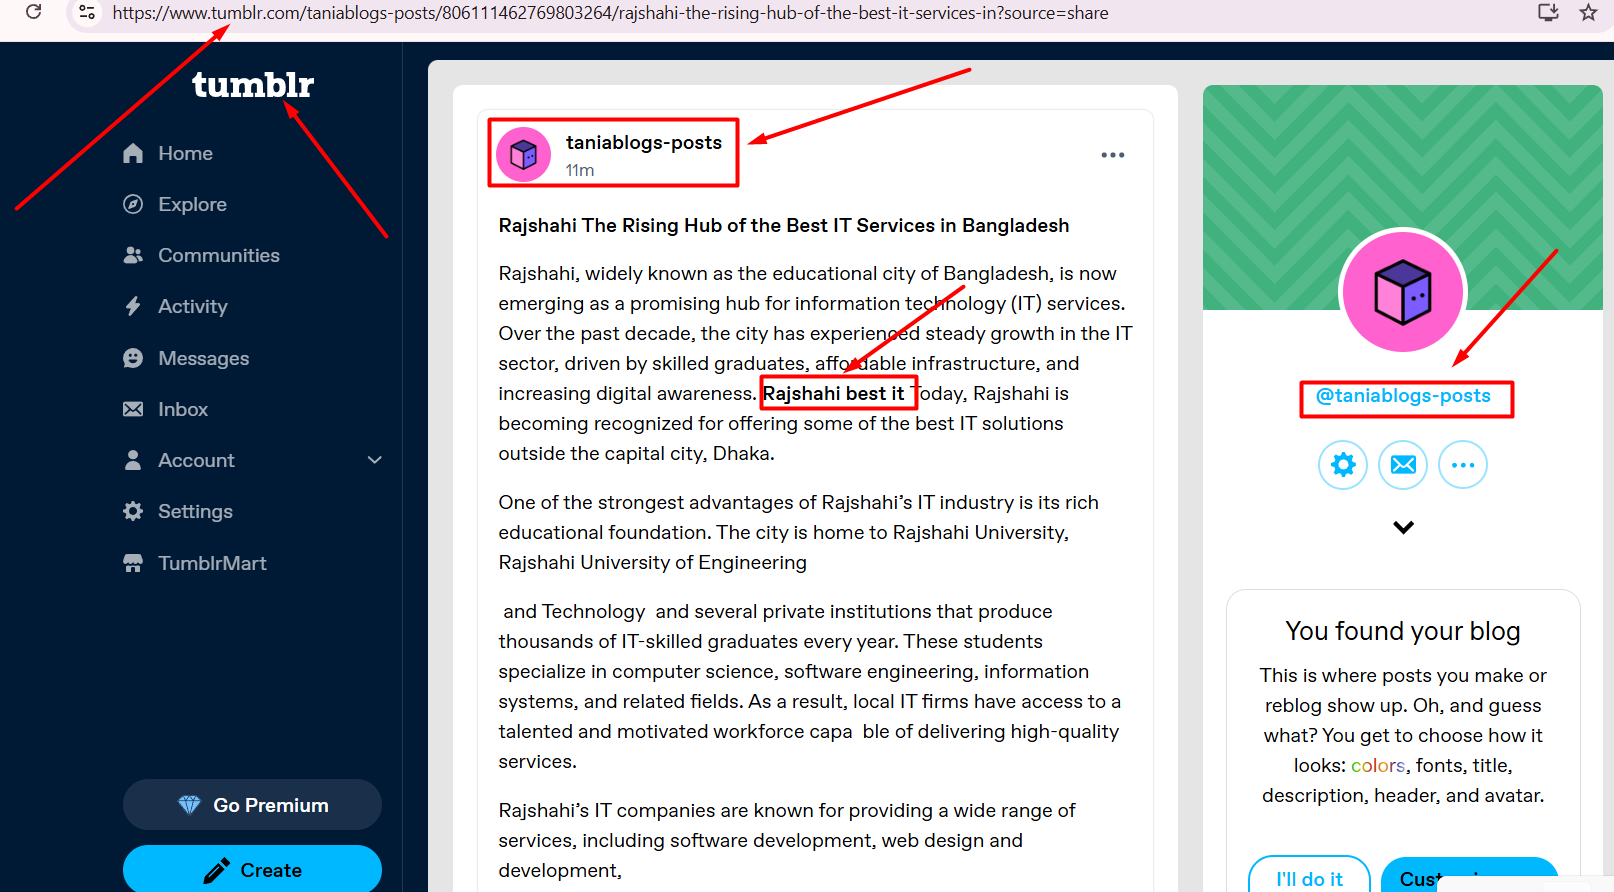View site information icon in address bar

click(x=87, y=12)
